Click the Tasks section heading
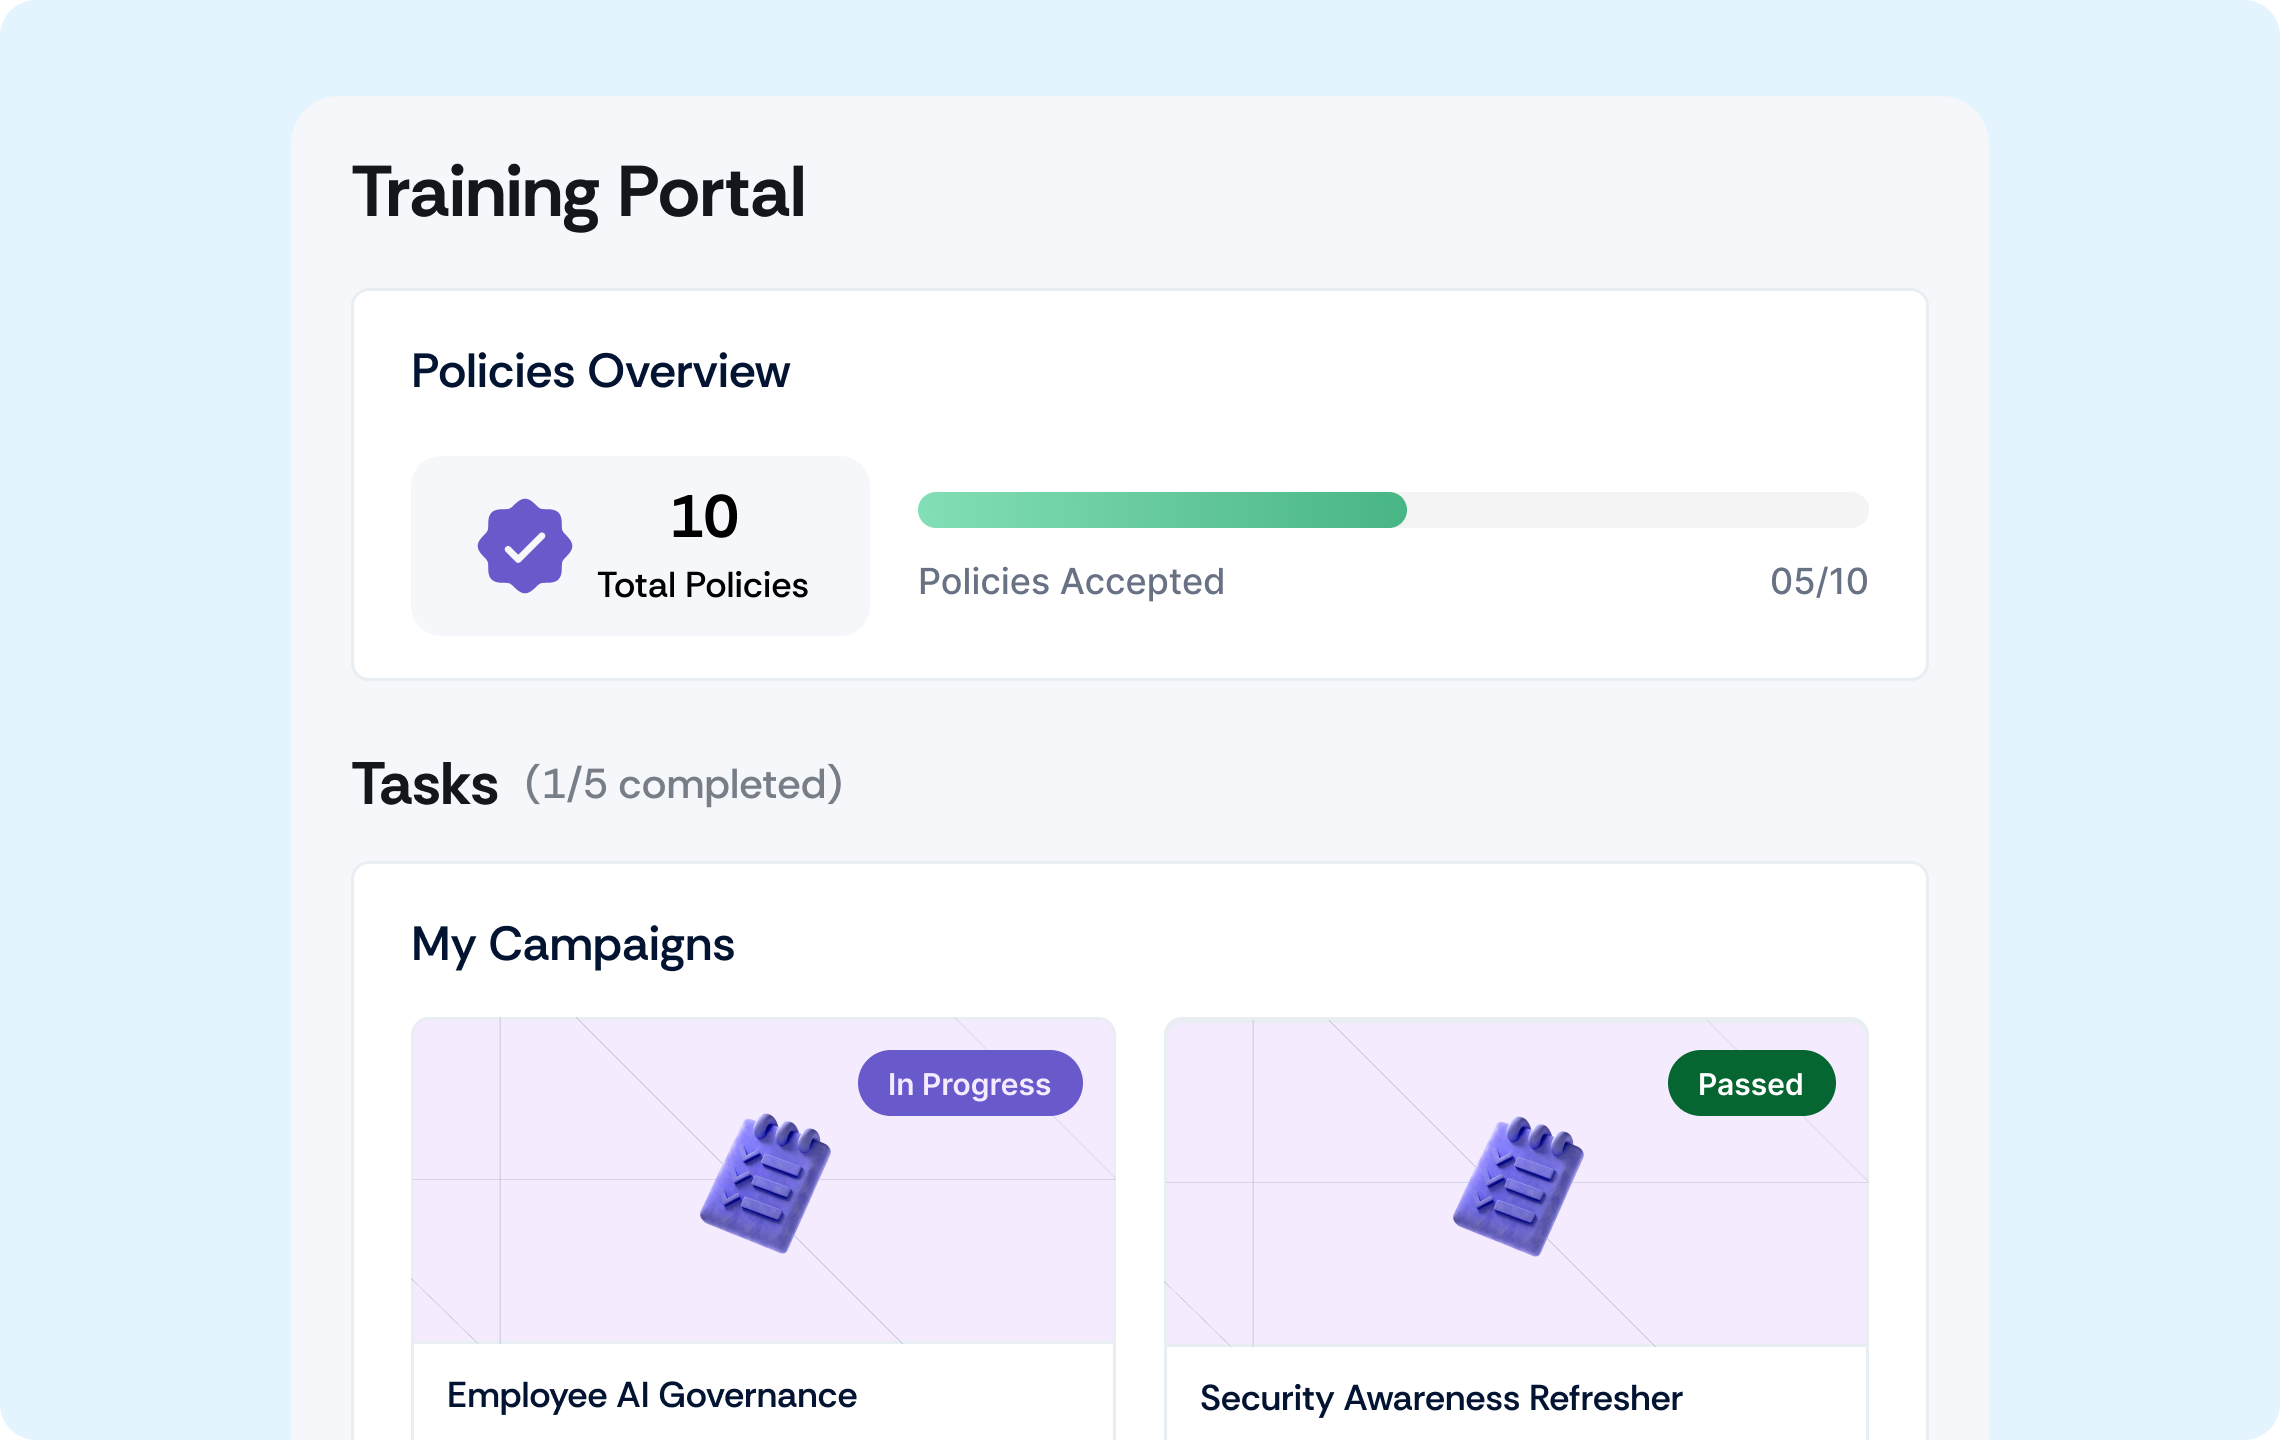 coord(425,784)
